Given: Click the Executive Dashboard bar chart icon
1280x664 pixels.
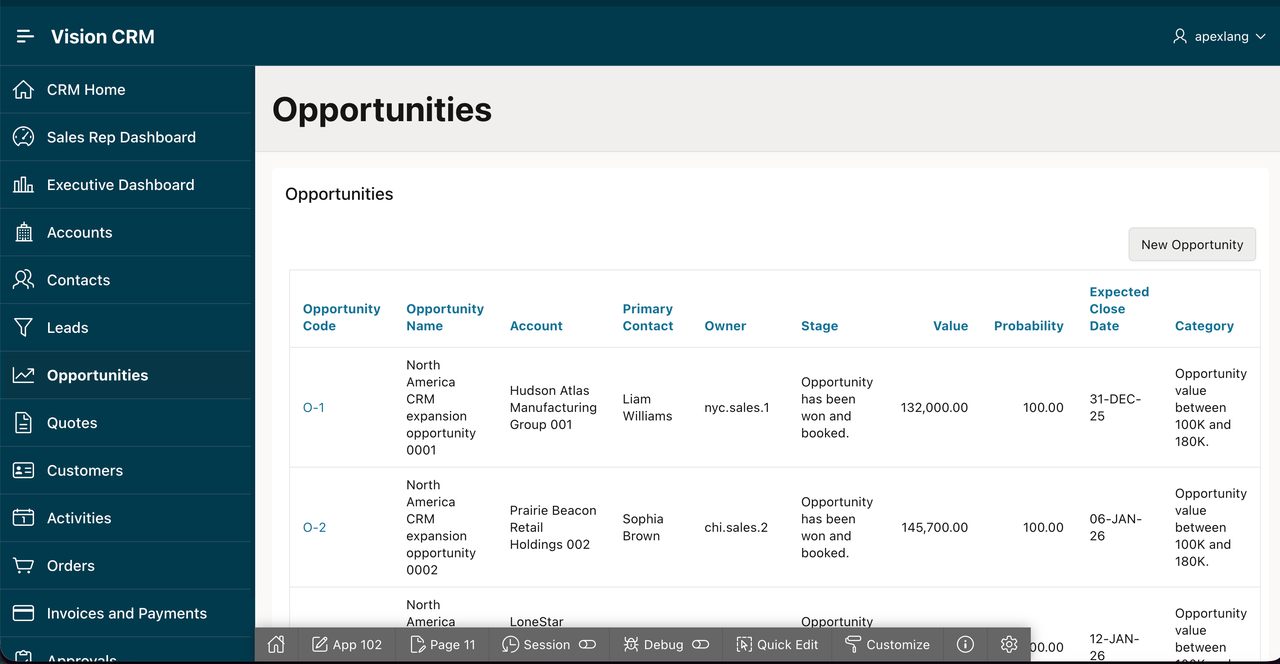Looking at the screenshot, I should (x=23, y=185).
